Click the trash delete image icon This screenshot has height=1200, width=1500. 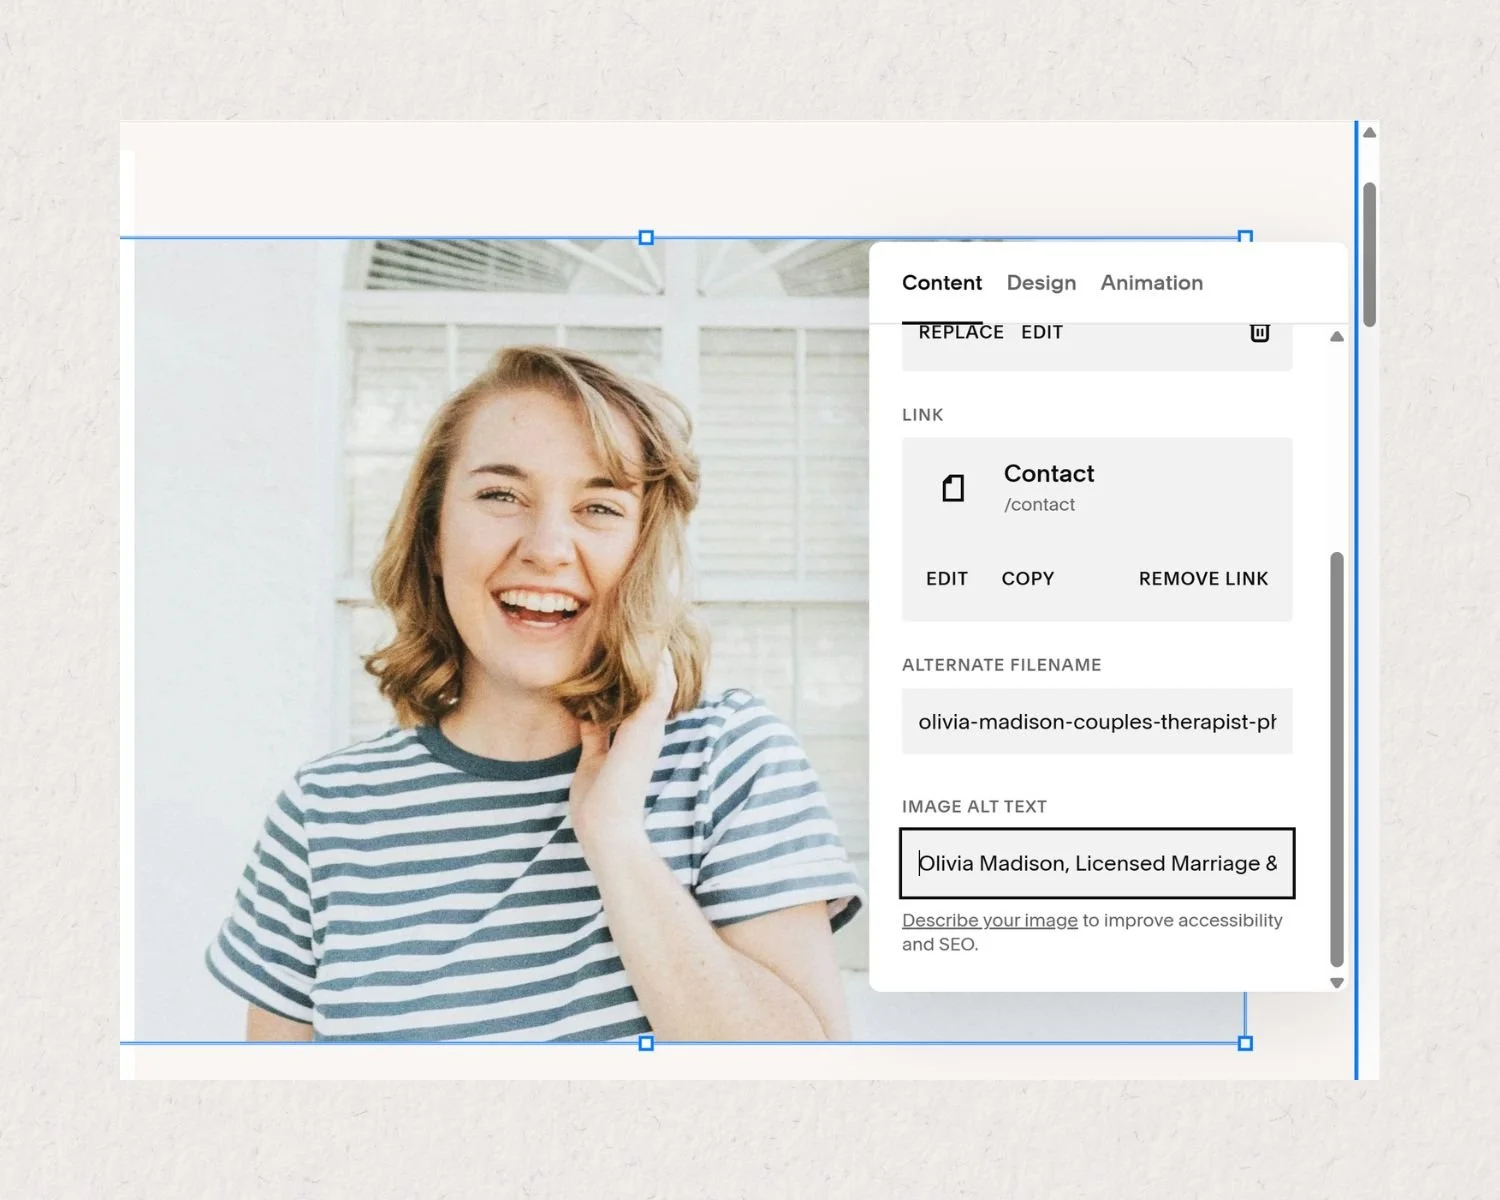pyautogui.click(x=1260, y=333)
